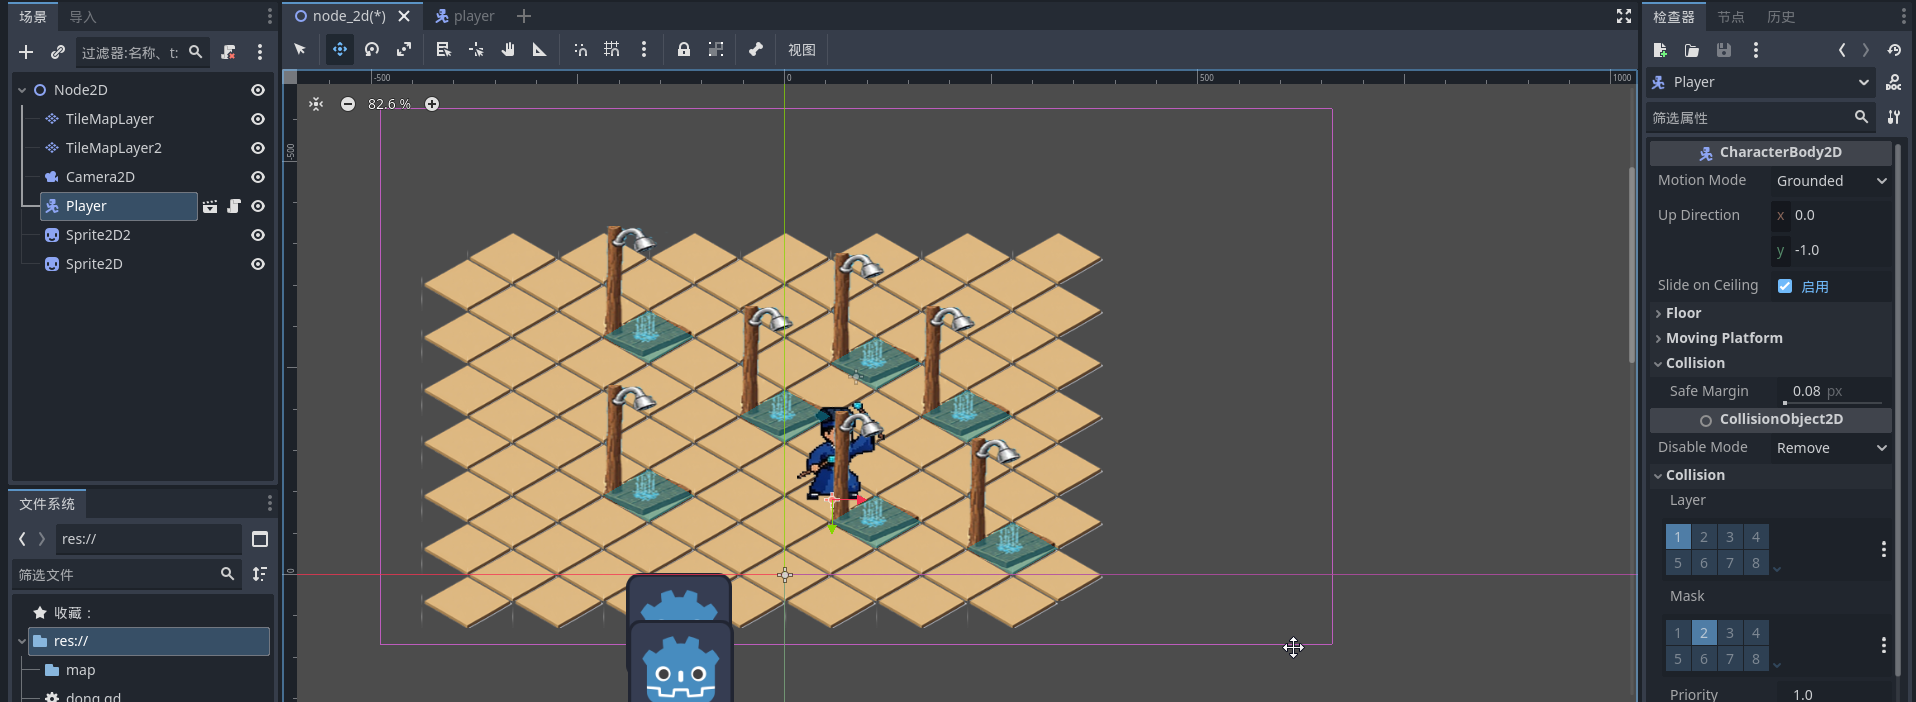Switch to the 导入 import tab
Viewport: 1916px width, 702px height.
(83, 17)
